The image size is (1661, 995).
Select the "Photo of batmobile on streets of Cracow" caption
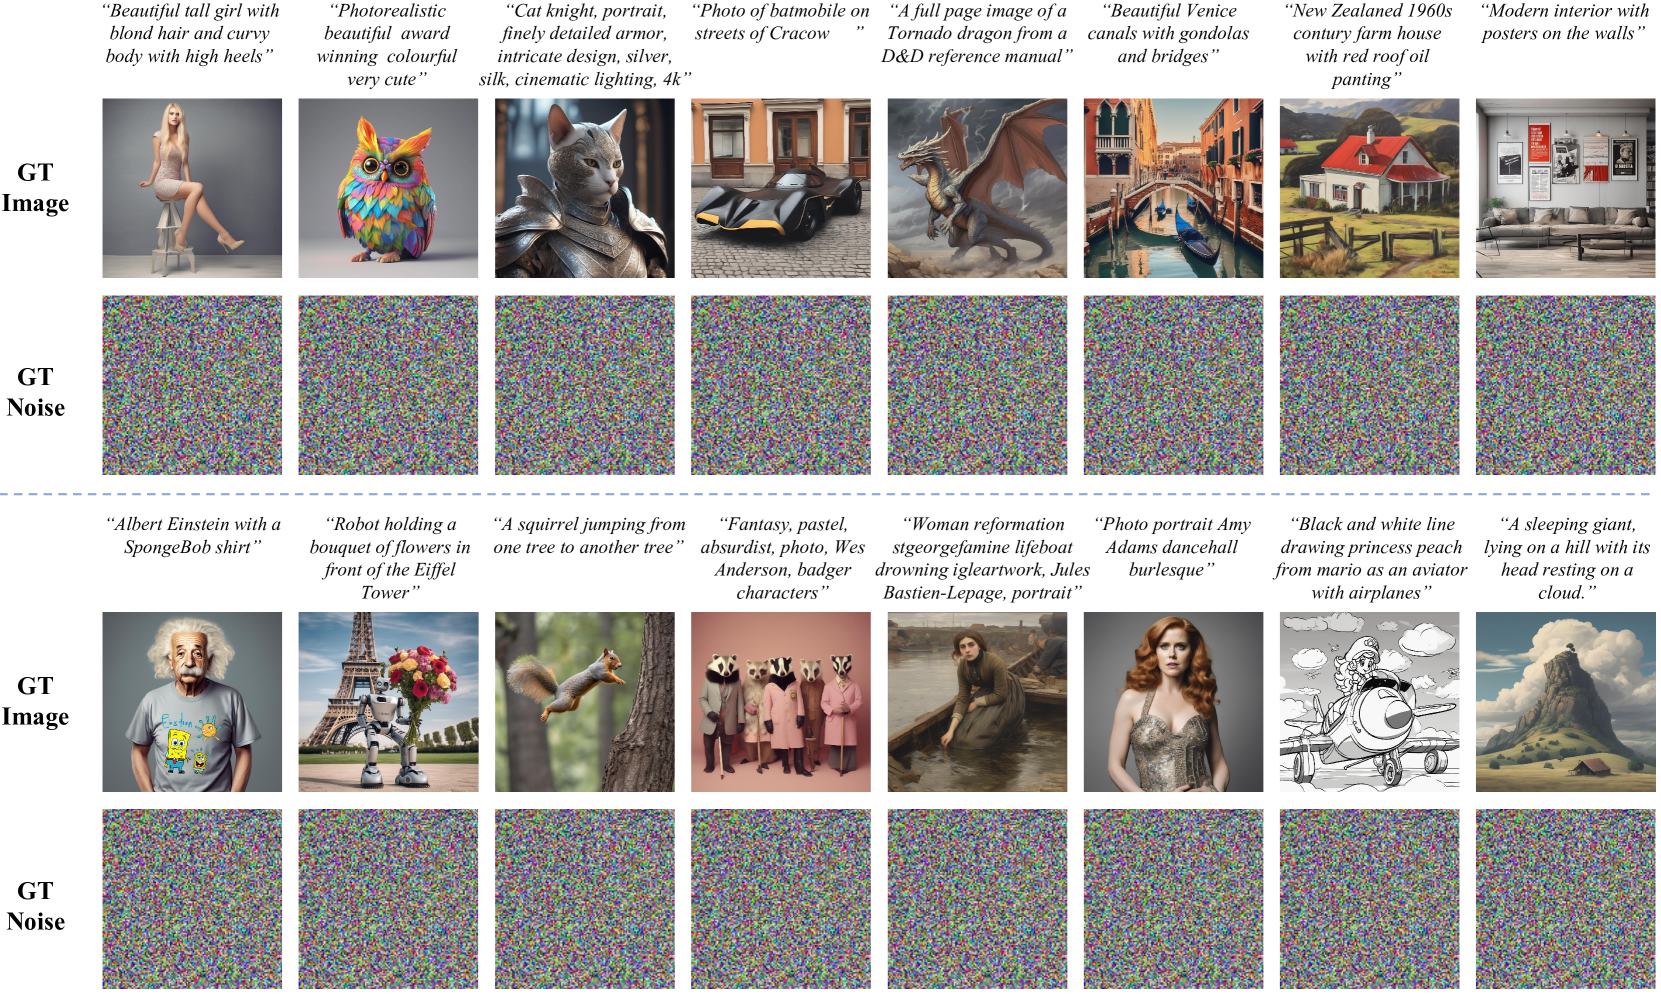(x=781, y=22)
